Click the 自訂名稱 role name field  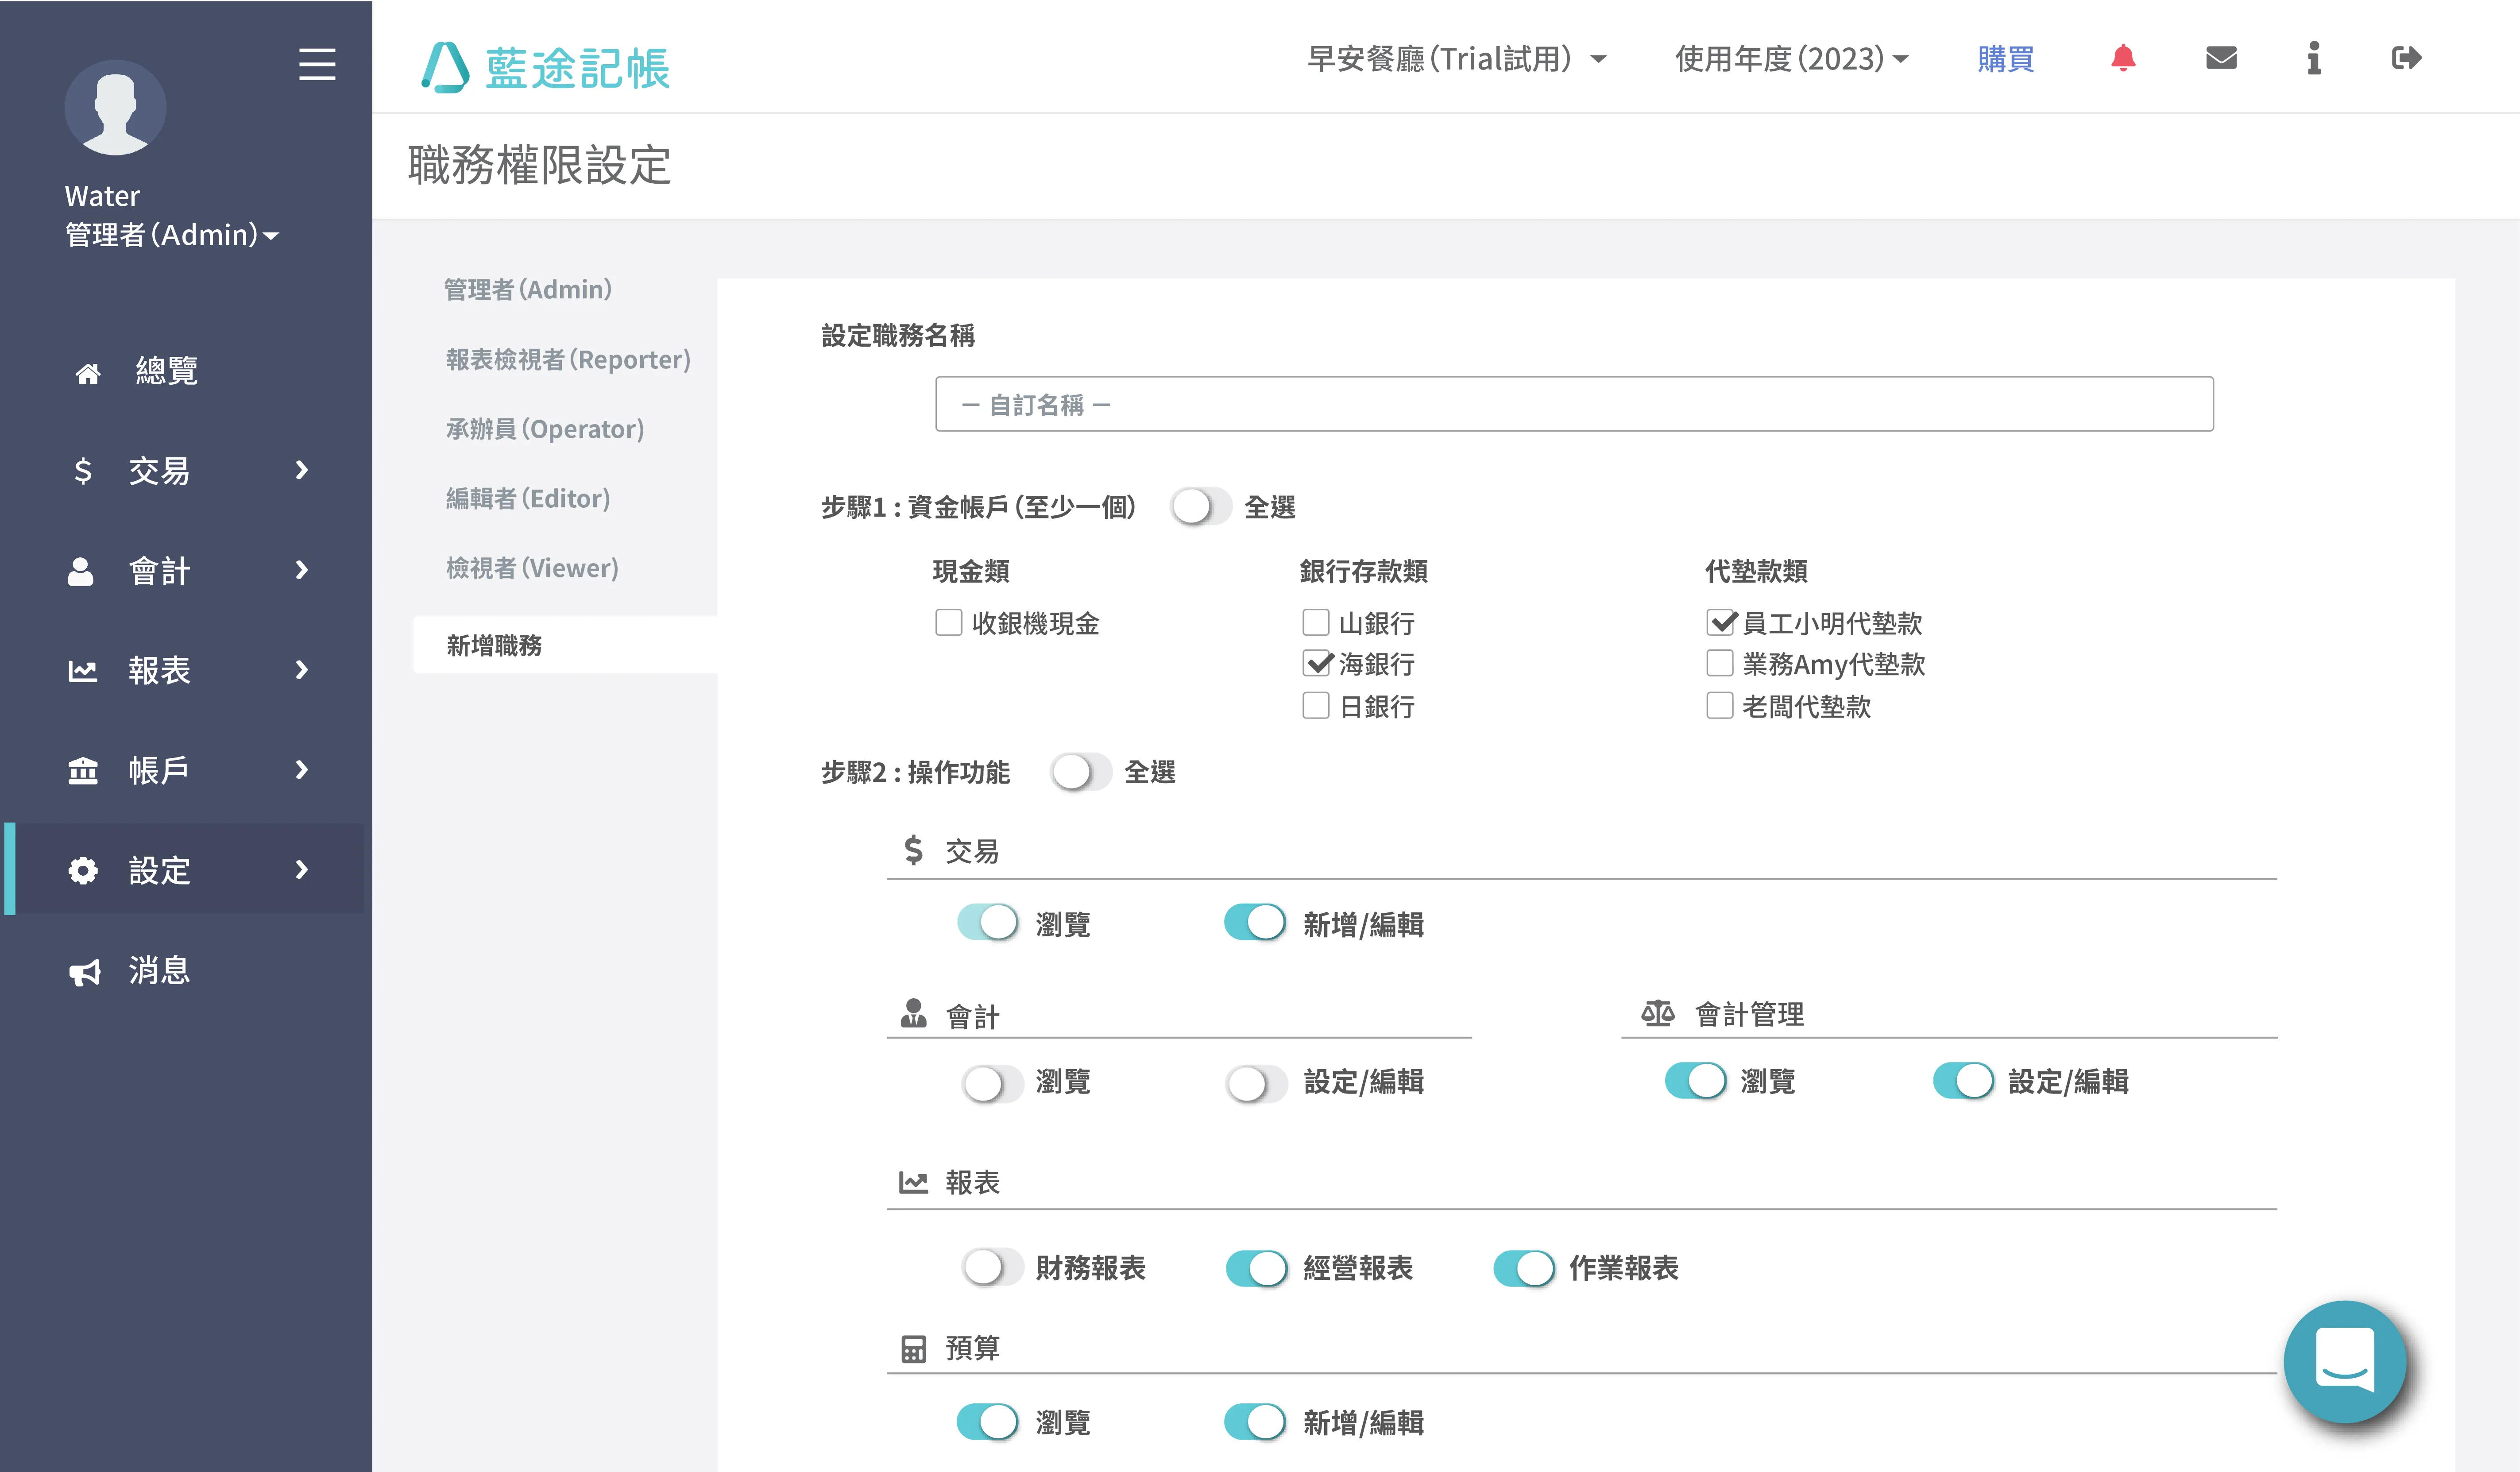[1574, 404]
